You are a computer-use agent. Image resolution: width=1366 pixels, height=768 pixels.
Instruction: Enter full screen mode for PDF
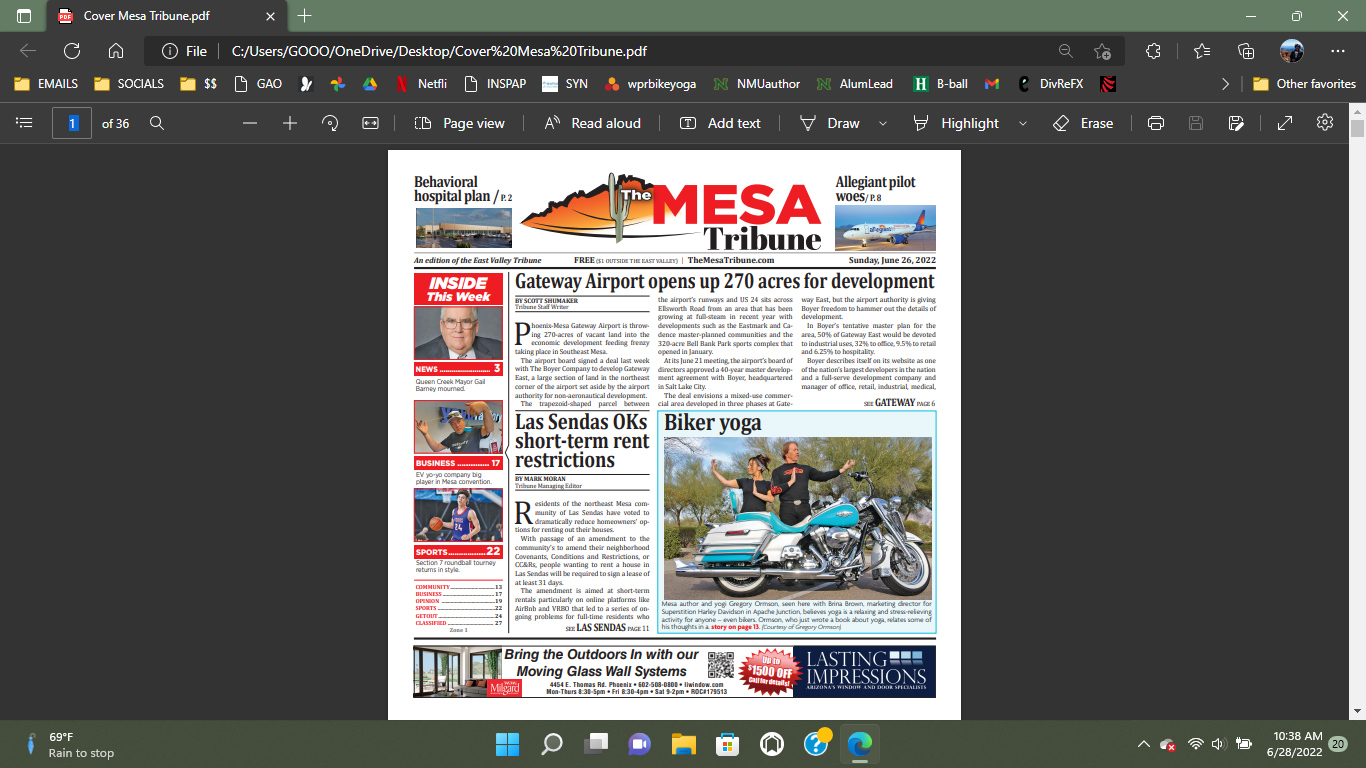click(x=1285, y=123)
